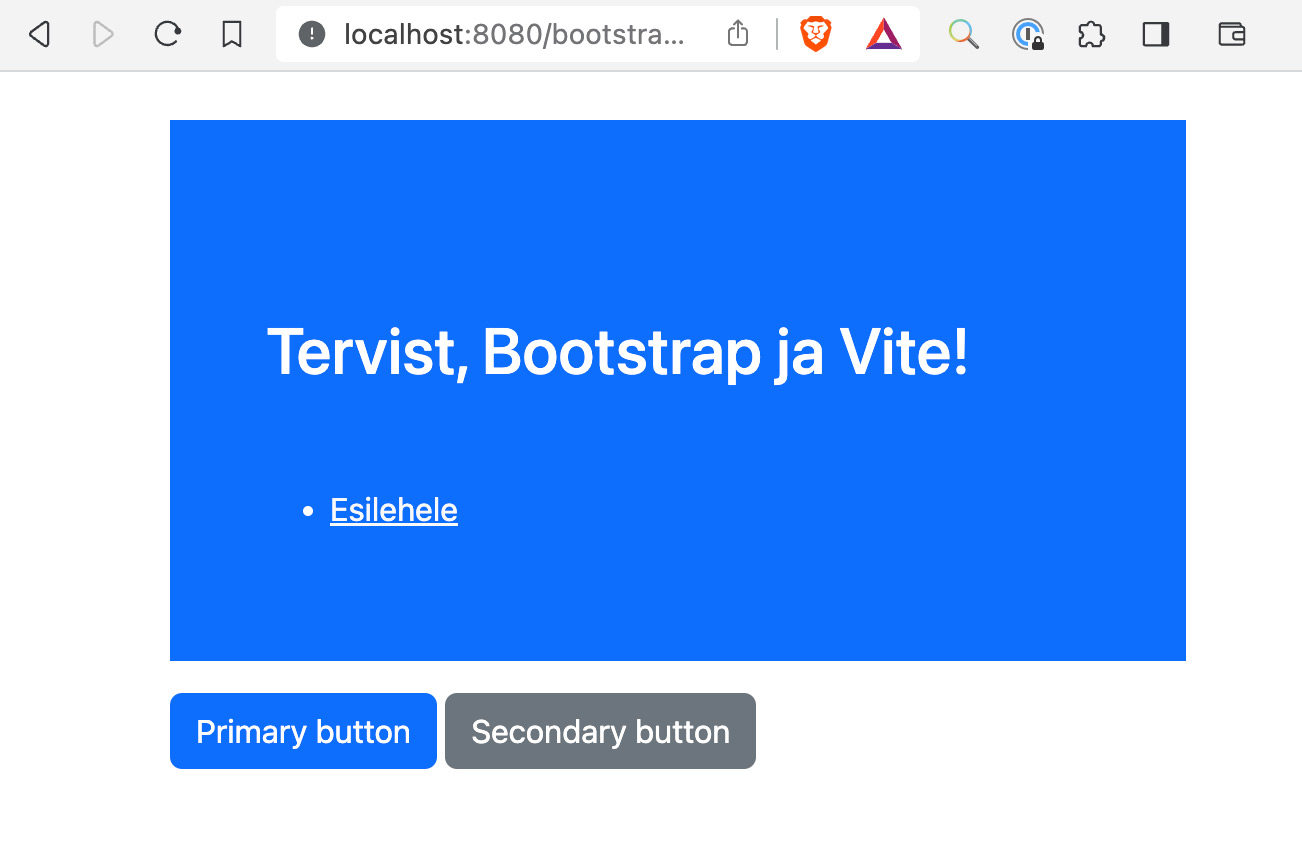Open Brave Rewards triangle icon

click(883, 35)
